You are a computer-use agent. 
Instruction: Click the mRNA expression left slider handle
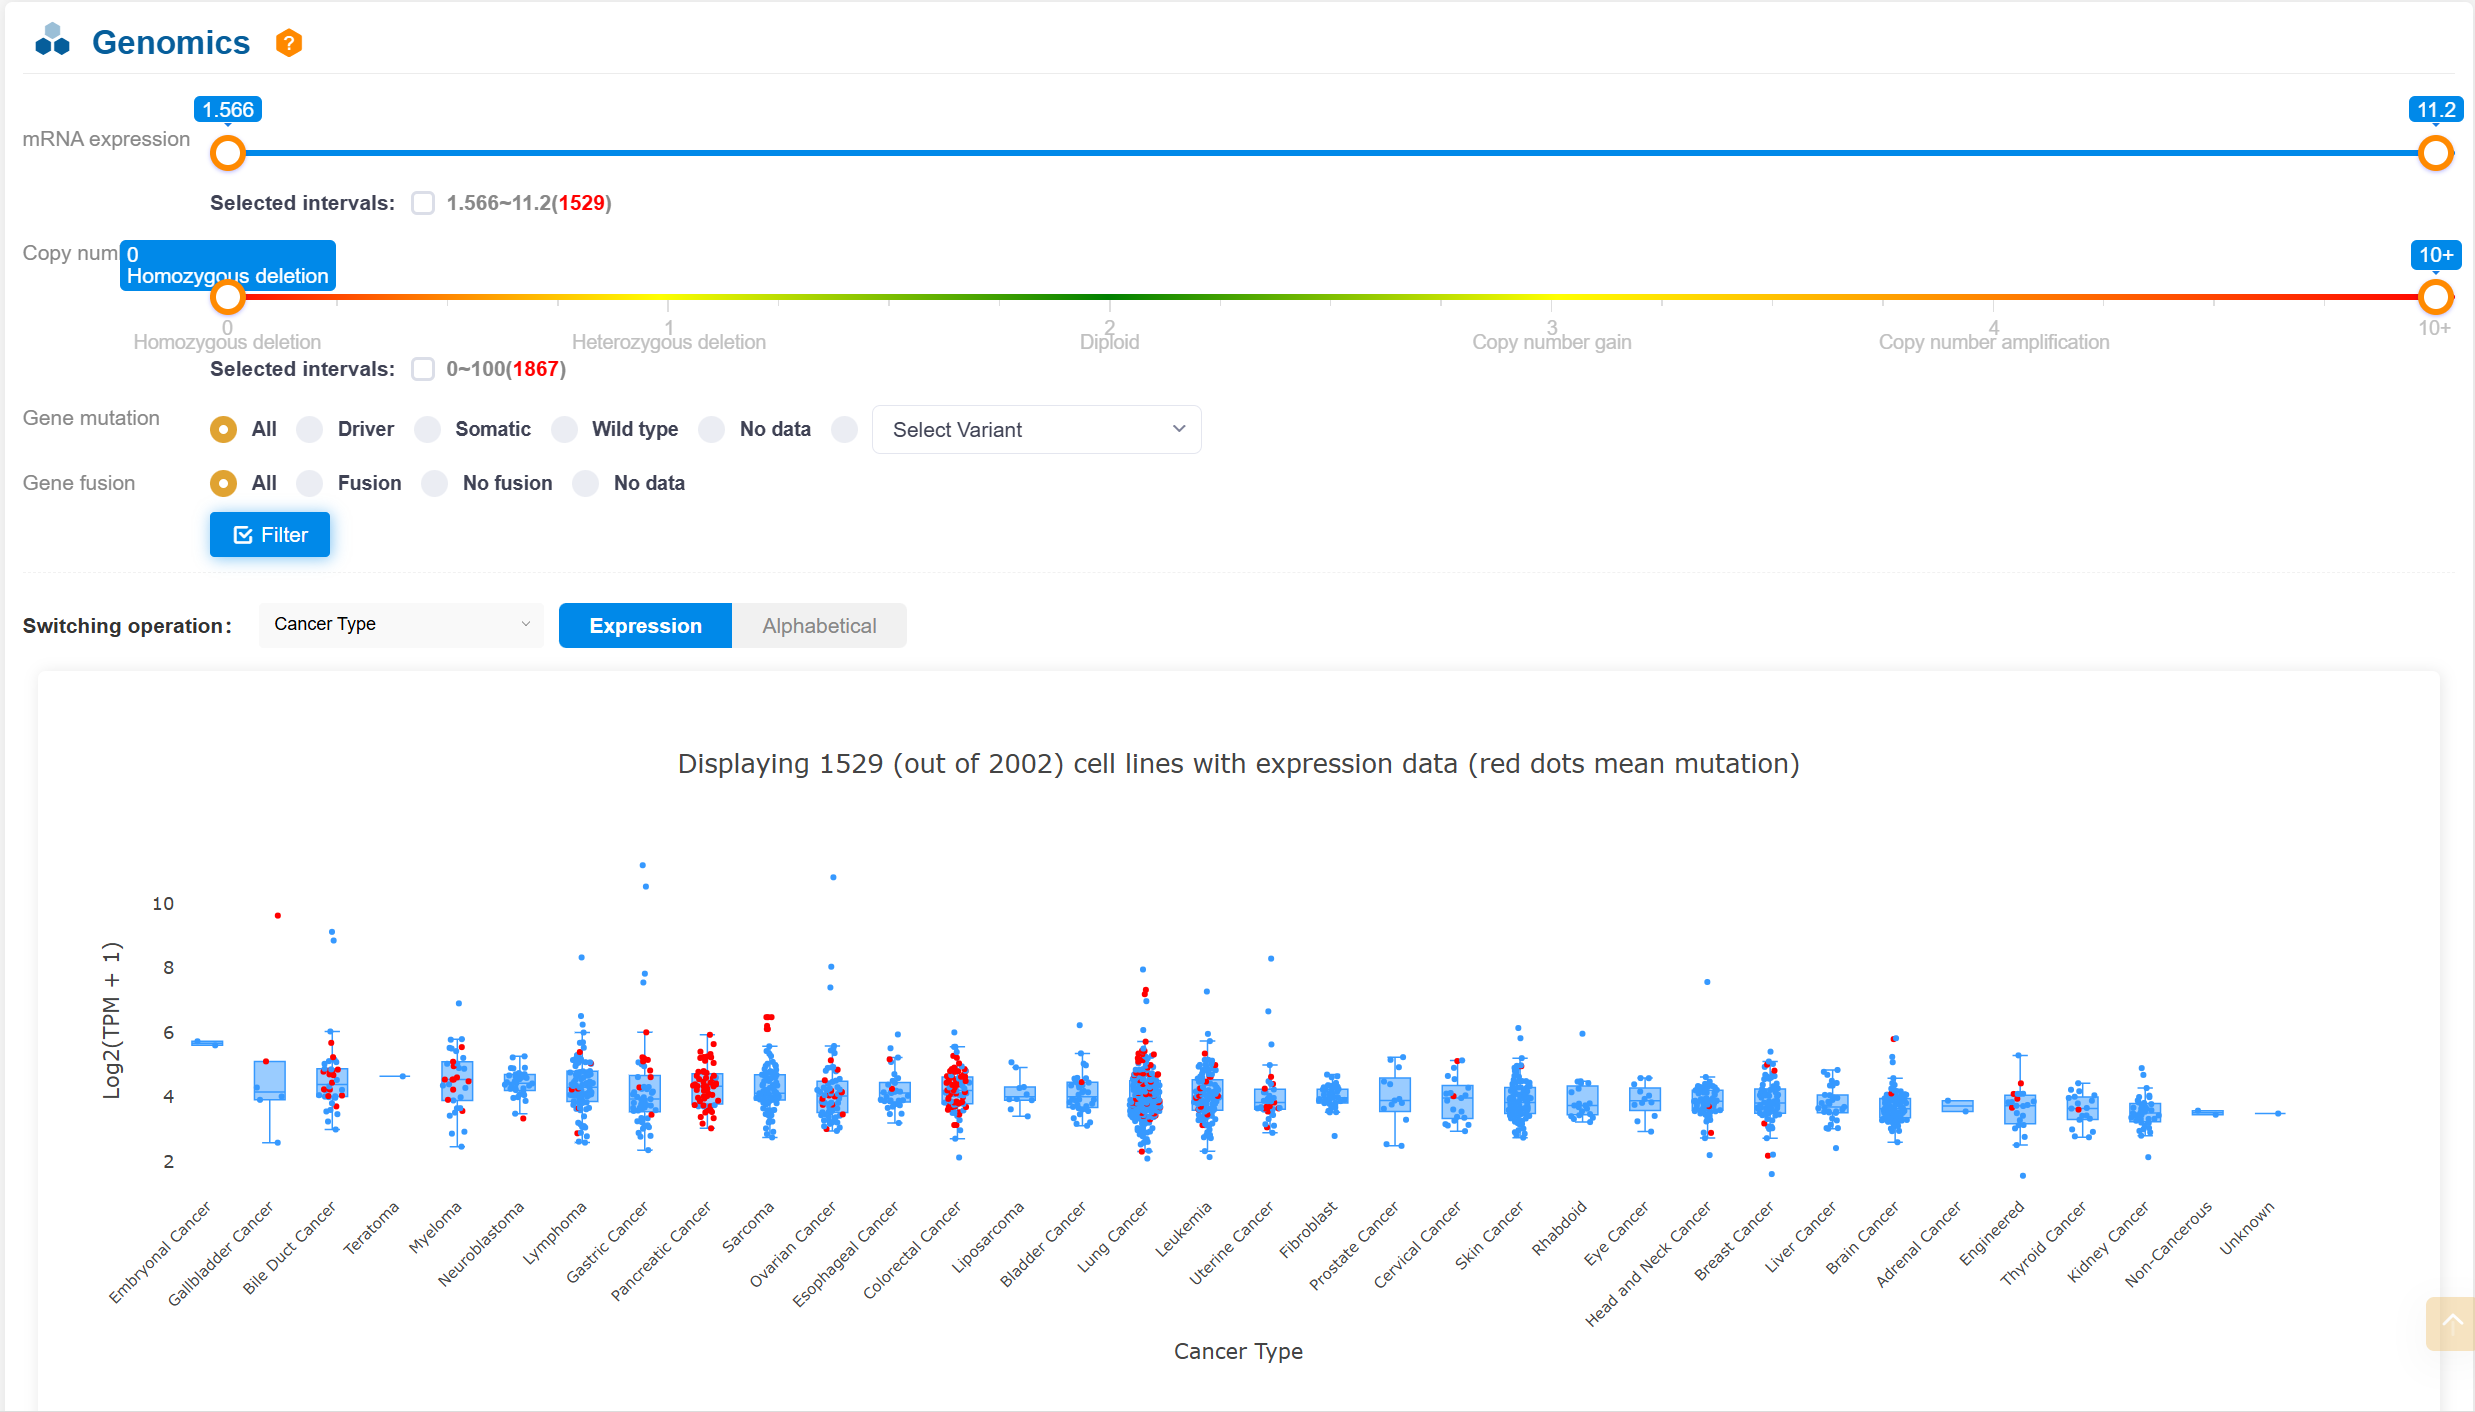pos(228,153)
